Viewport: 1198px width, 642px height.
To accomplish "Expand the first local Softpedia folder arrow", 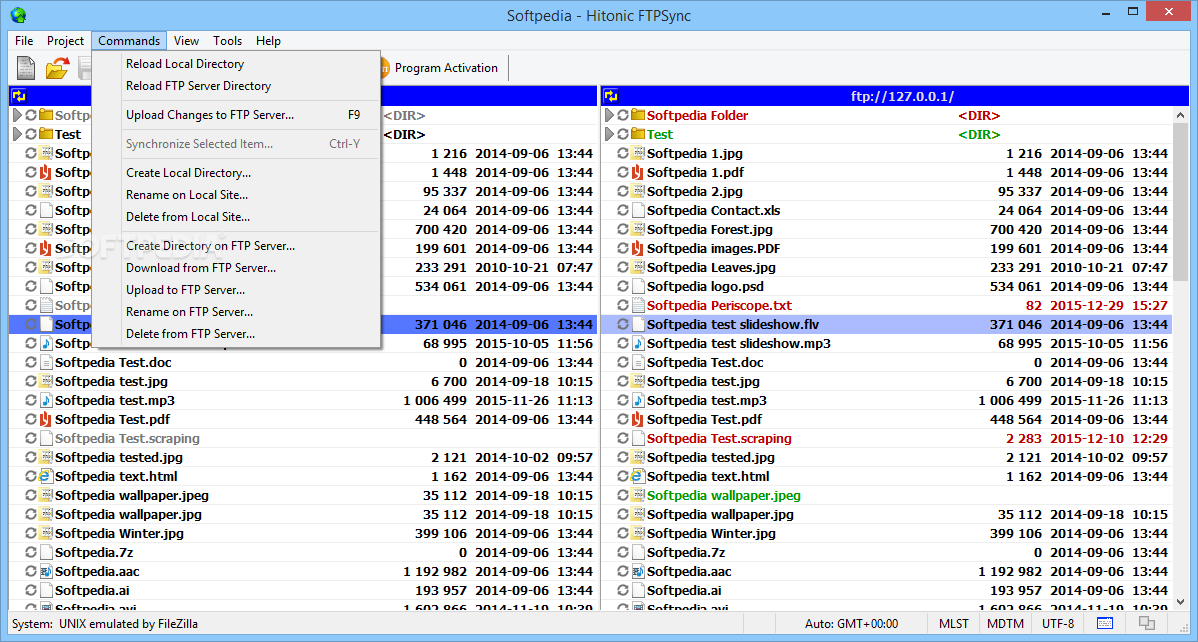I will point(17,115).
